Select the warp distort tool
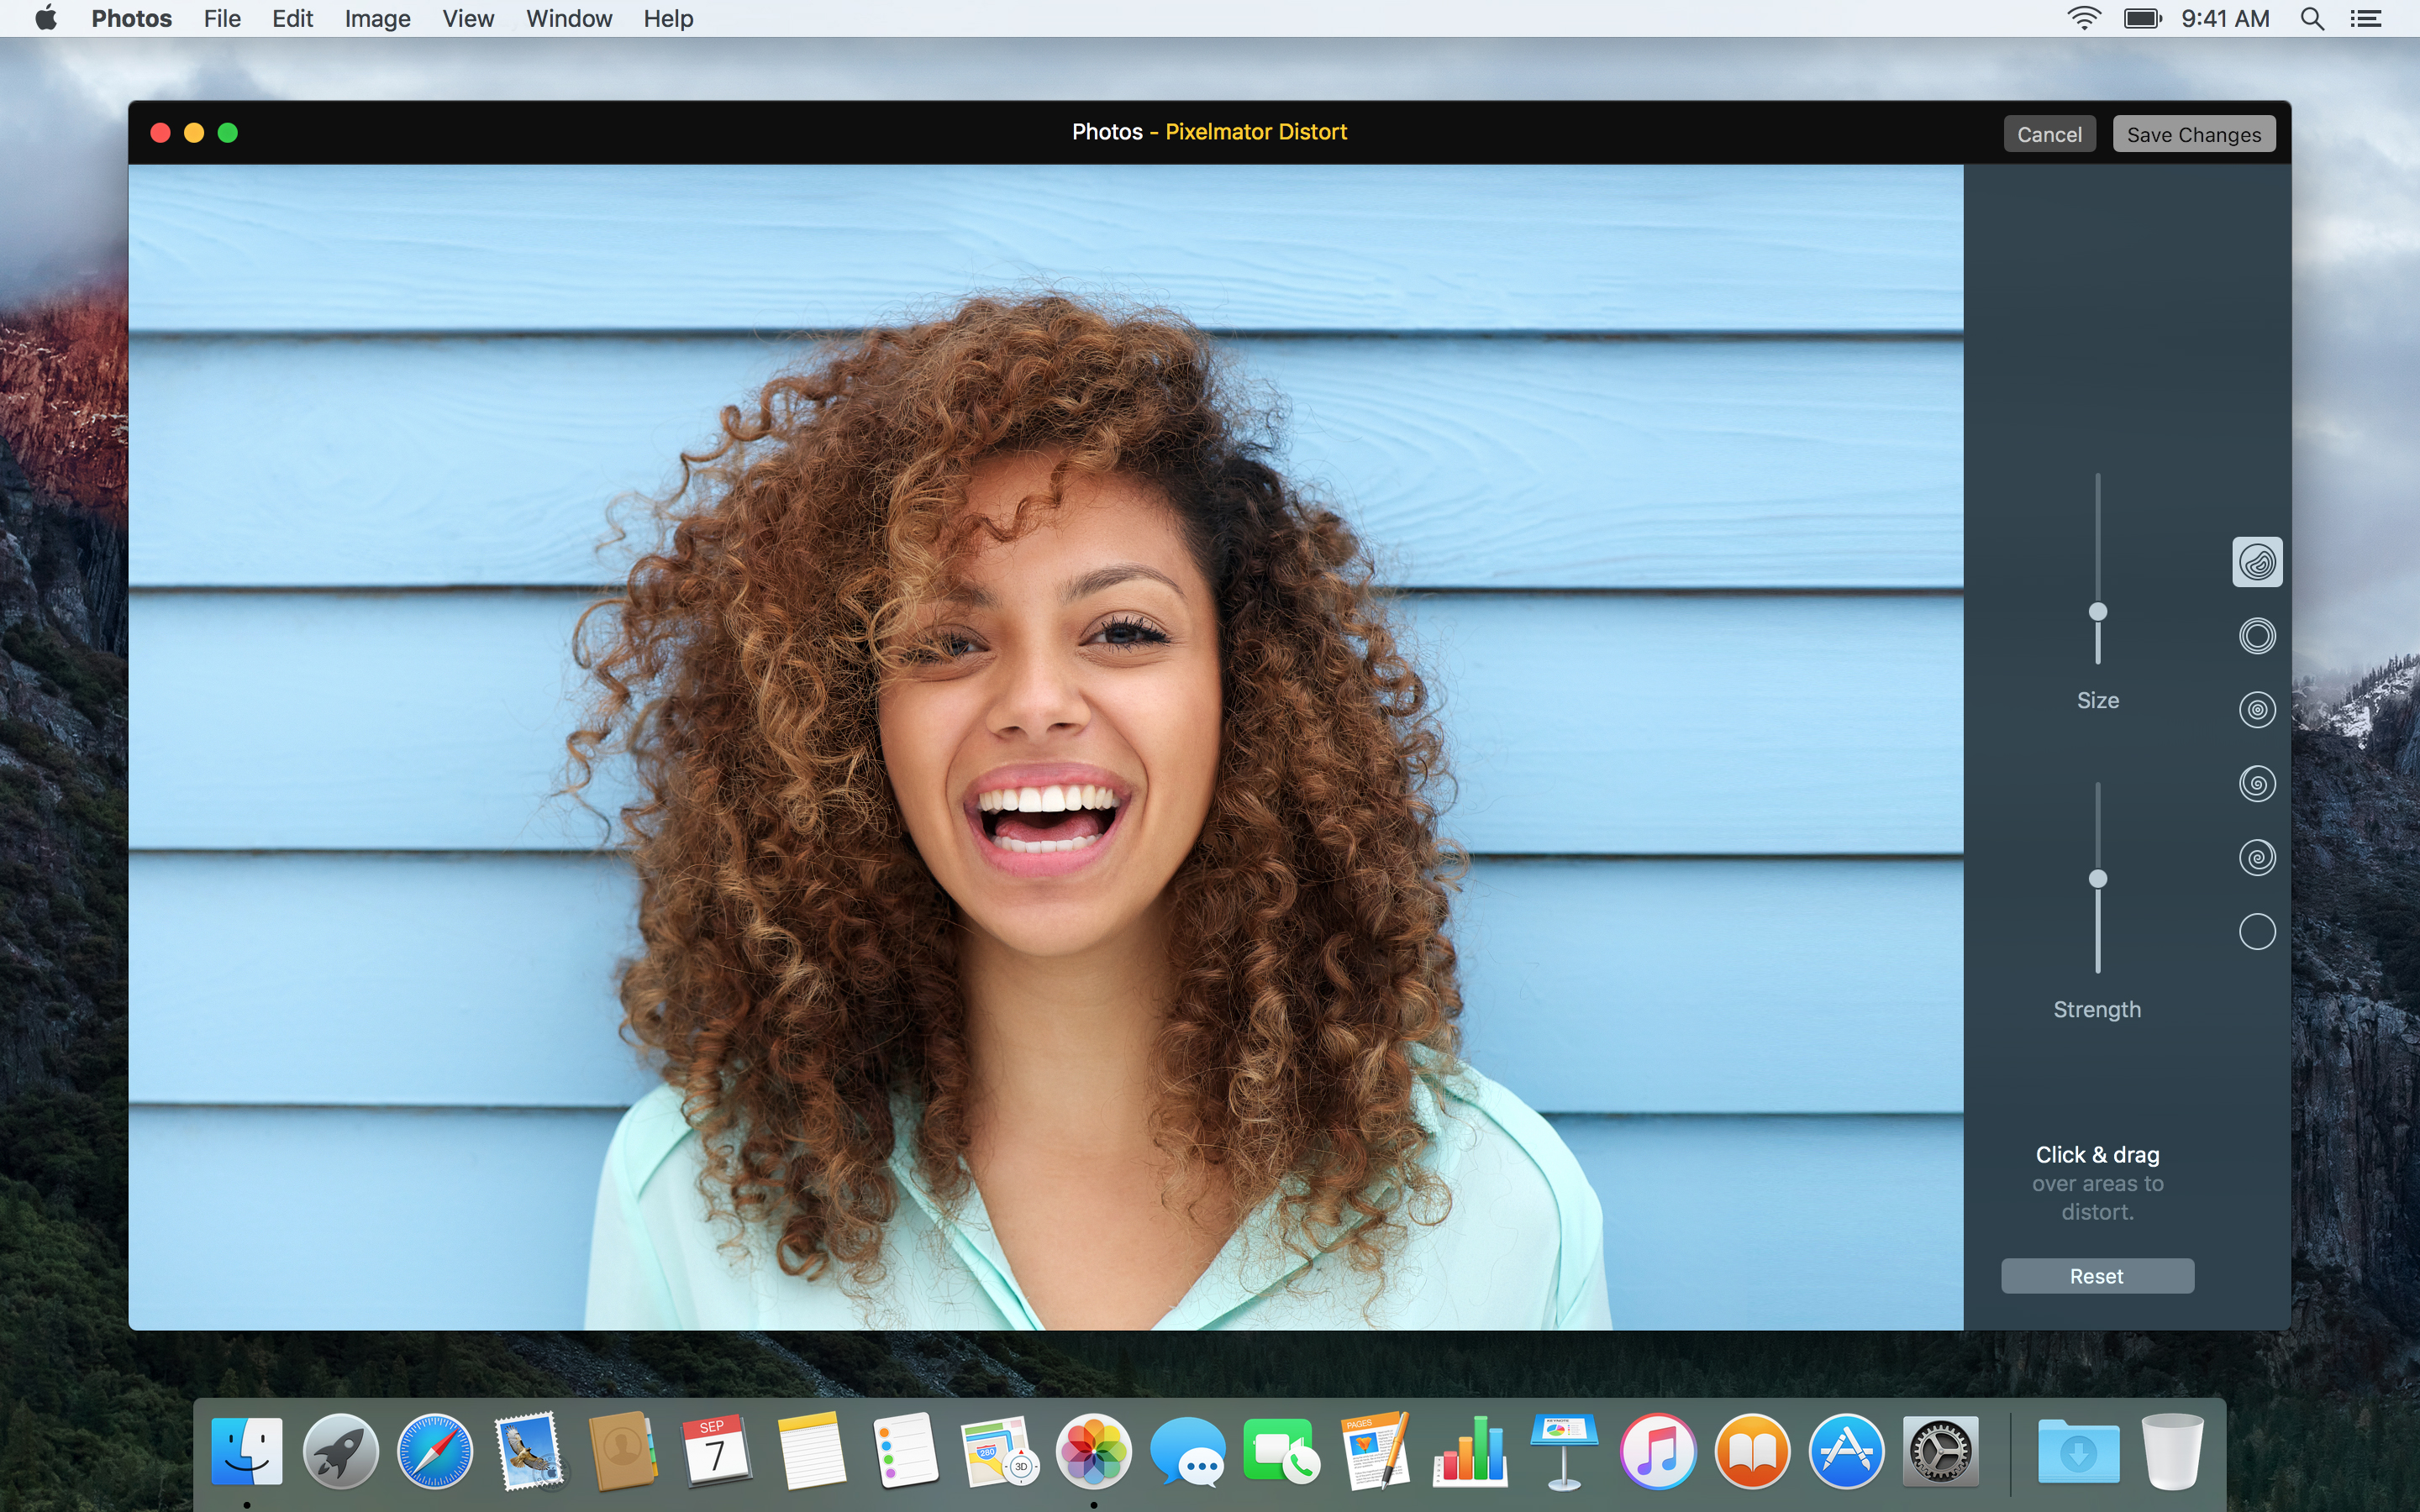The height and width of the screenshot is (1512, 2420). pyautogui.click(x=2254, y=559)
